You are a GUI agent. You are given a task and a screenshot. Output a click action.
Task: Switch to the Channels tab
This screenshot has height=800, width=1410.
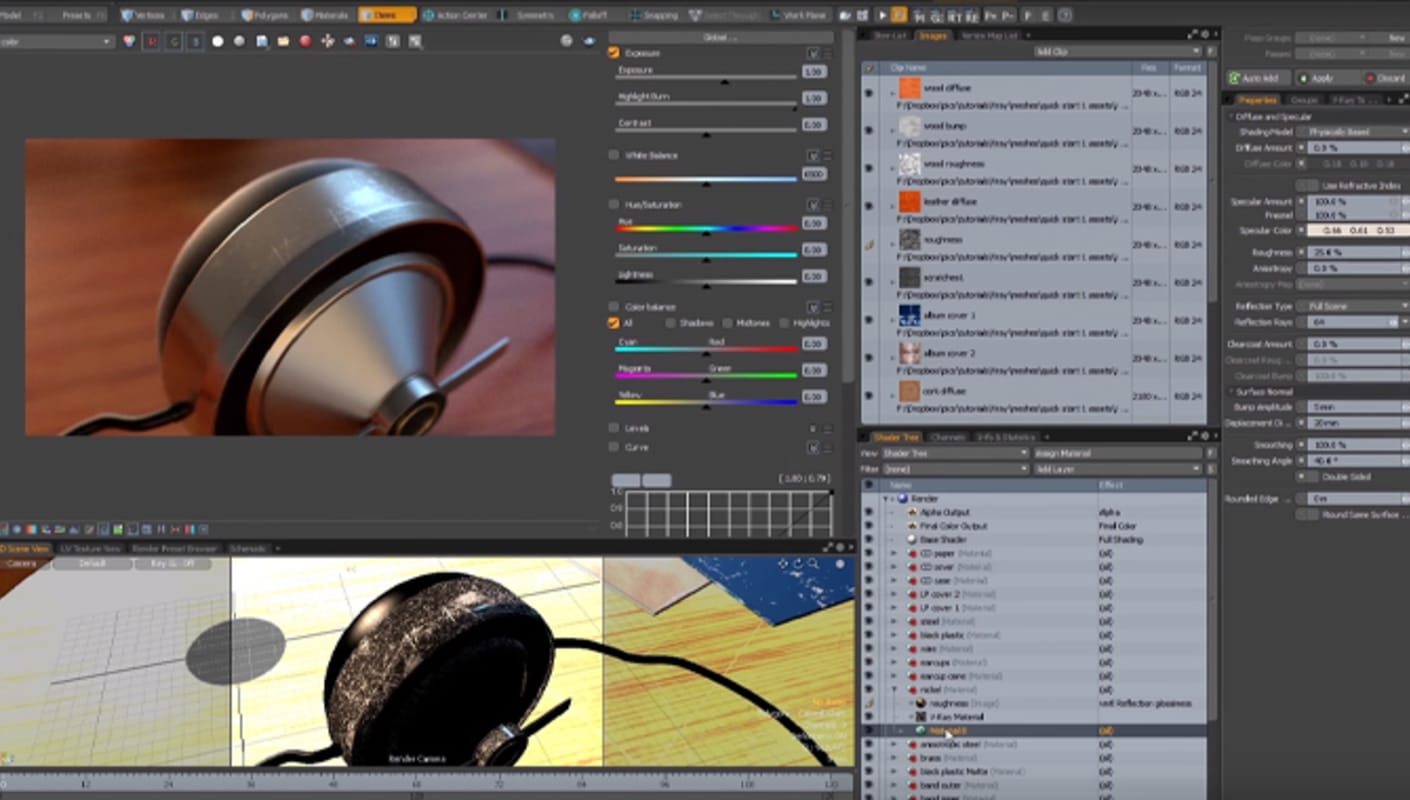947,437
